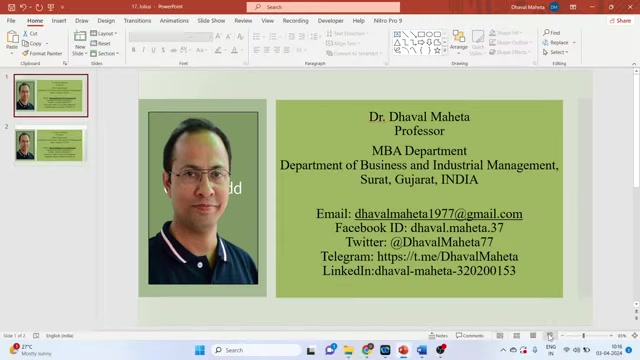Open the Transitions tab
The height and width of the screenshot is (360, 640).
pos(137,20)
